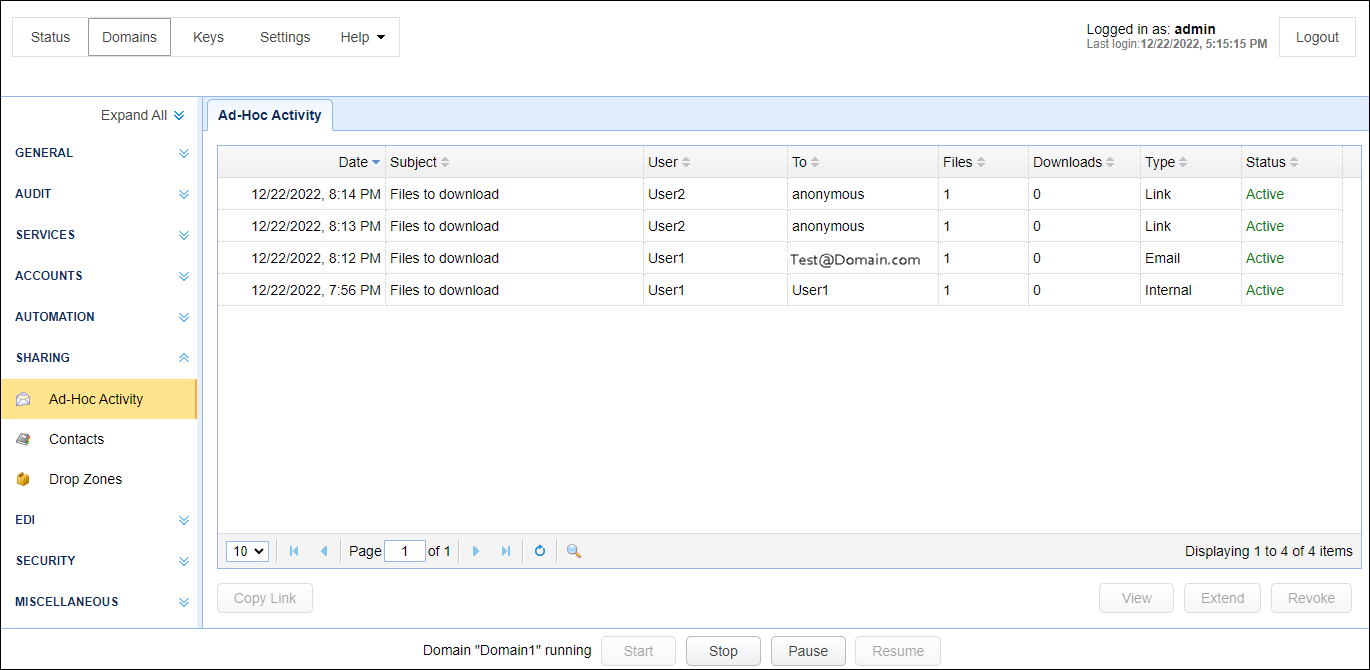The height and width of the screenshot is (670, 1370).
Task: Go to last page icon
Action: point(506,551)
